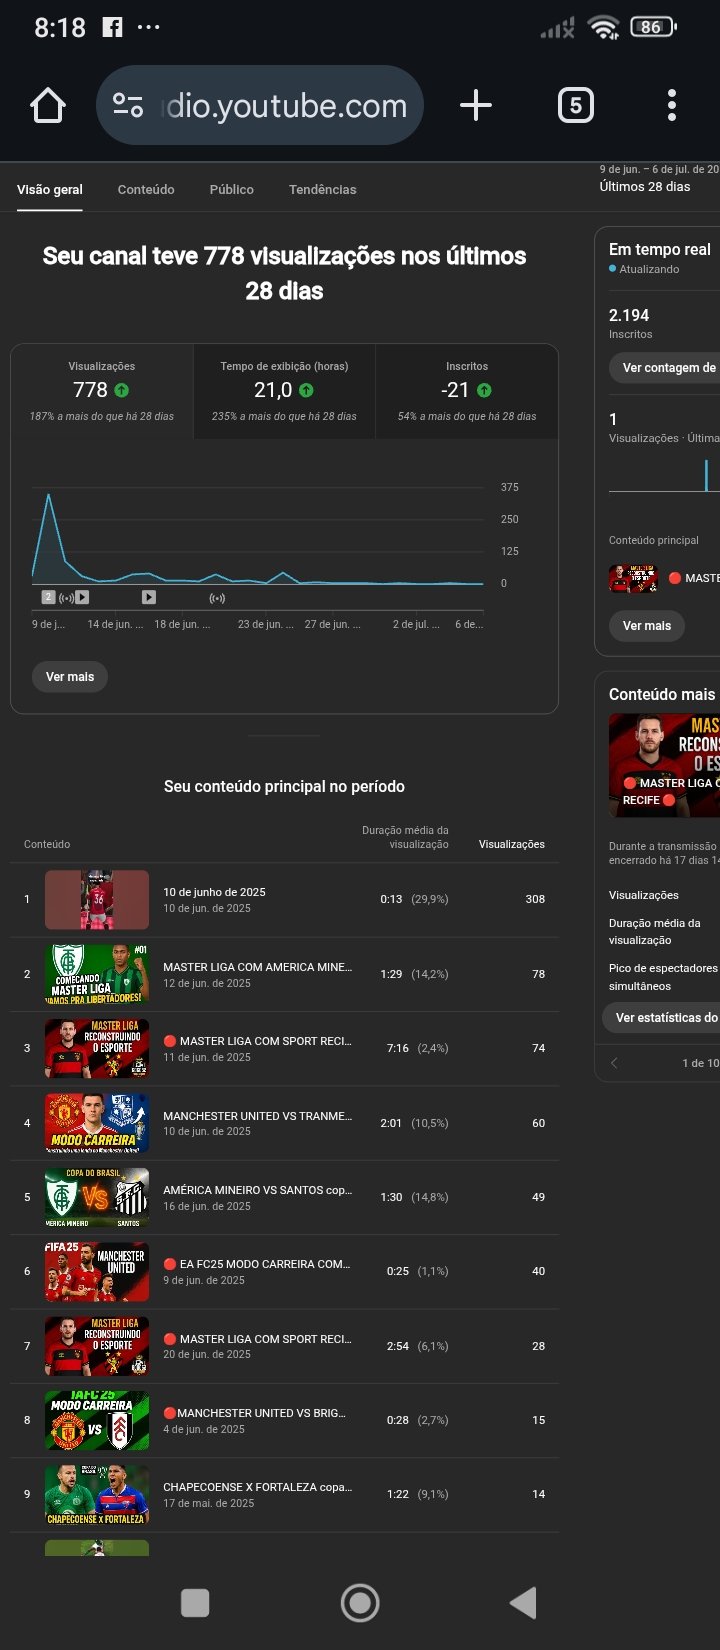
Task: Open the browser three-dot menu
Action: coord(672,105)
